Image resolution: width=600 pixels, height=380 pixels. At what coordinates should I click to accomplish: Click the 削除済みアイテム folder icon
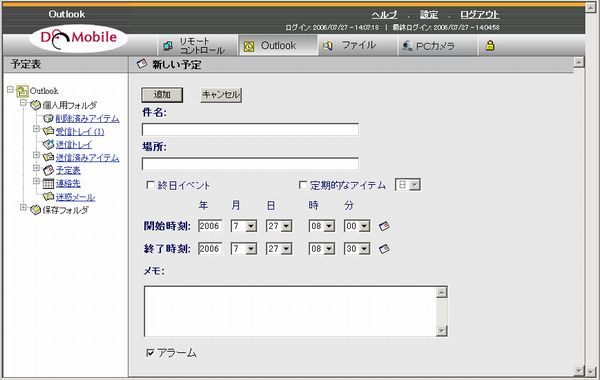coord(48,118)
